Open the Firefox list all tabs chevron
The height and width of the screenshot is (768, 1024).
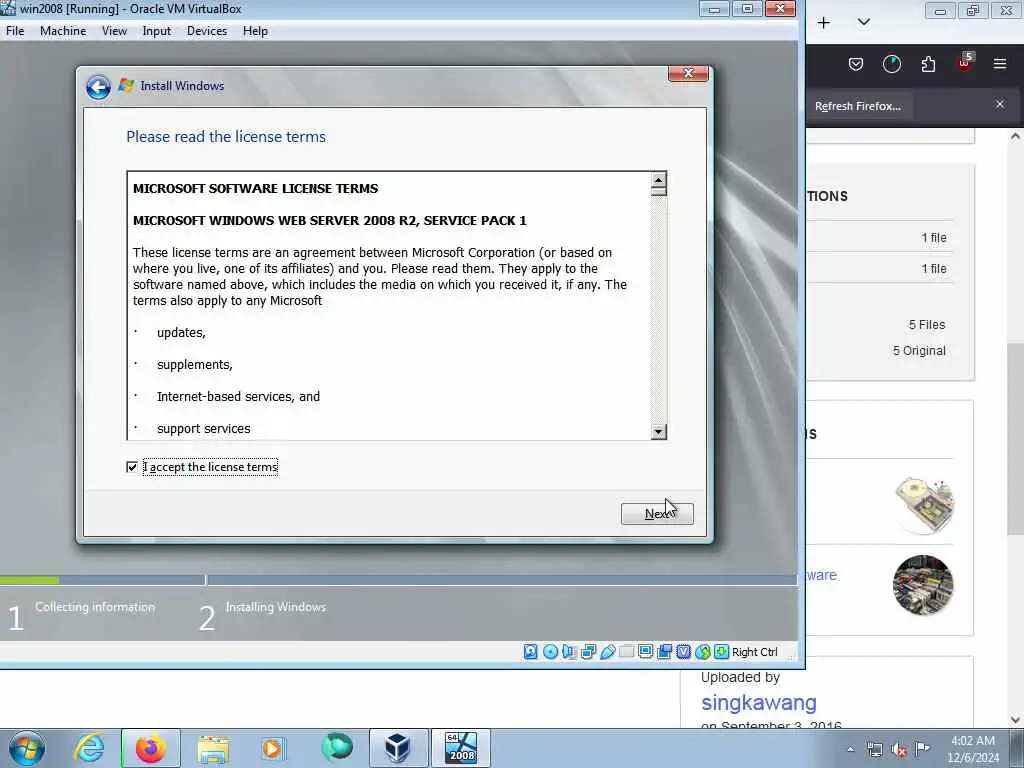tap(863, 22)
